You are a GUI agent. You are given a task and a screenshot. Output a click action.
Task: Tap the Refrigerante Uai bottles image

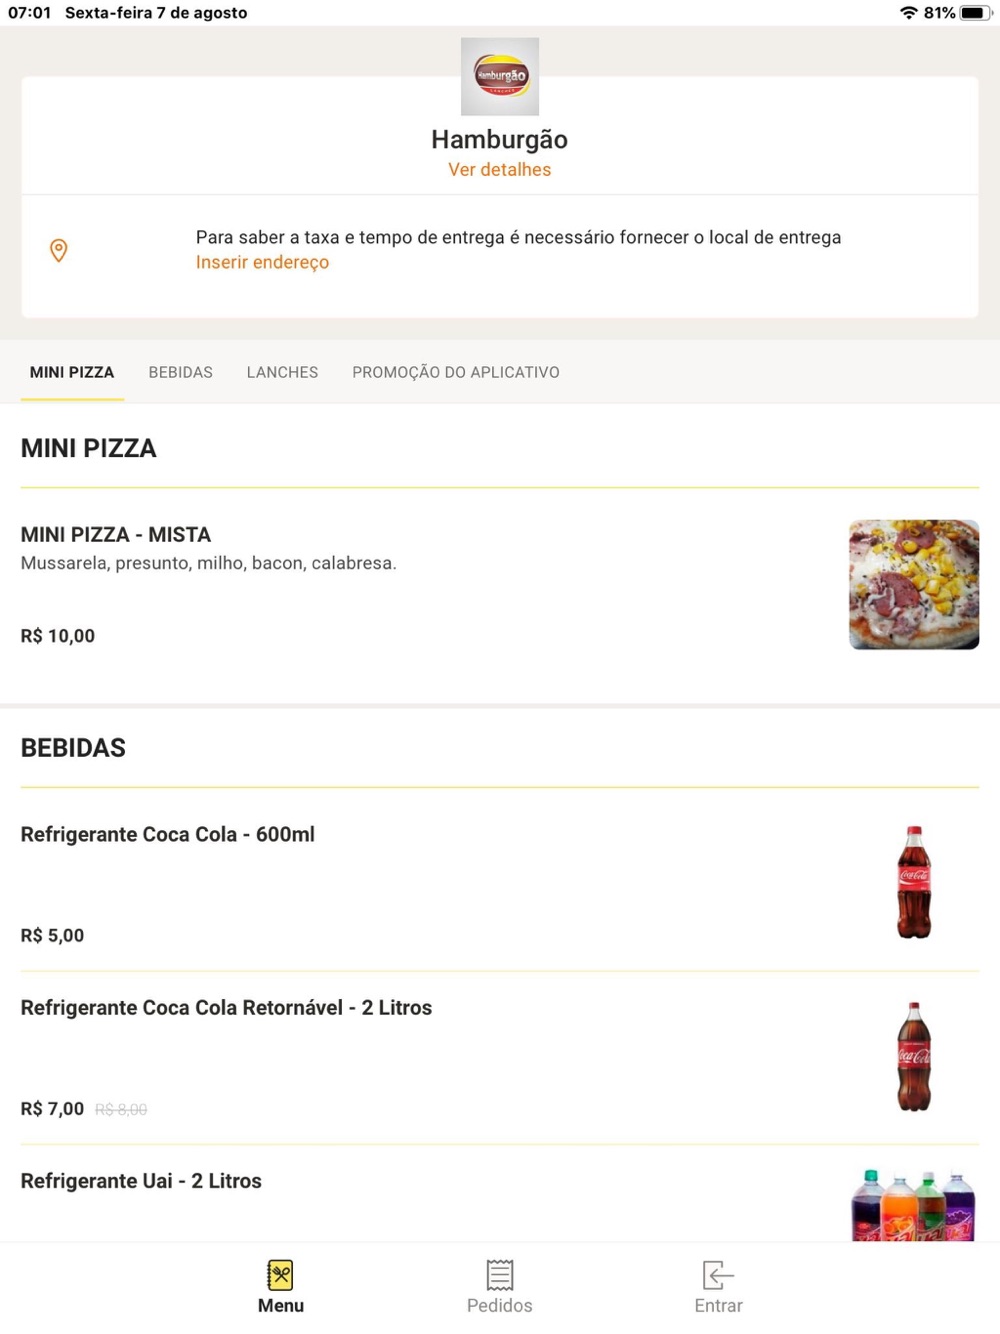coord(913,1206)
